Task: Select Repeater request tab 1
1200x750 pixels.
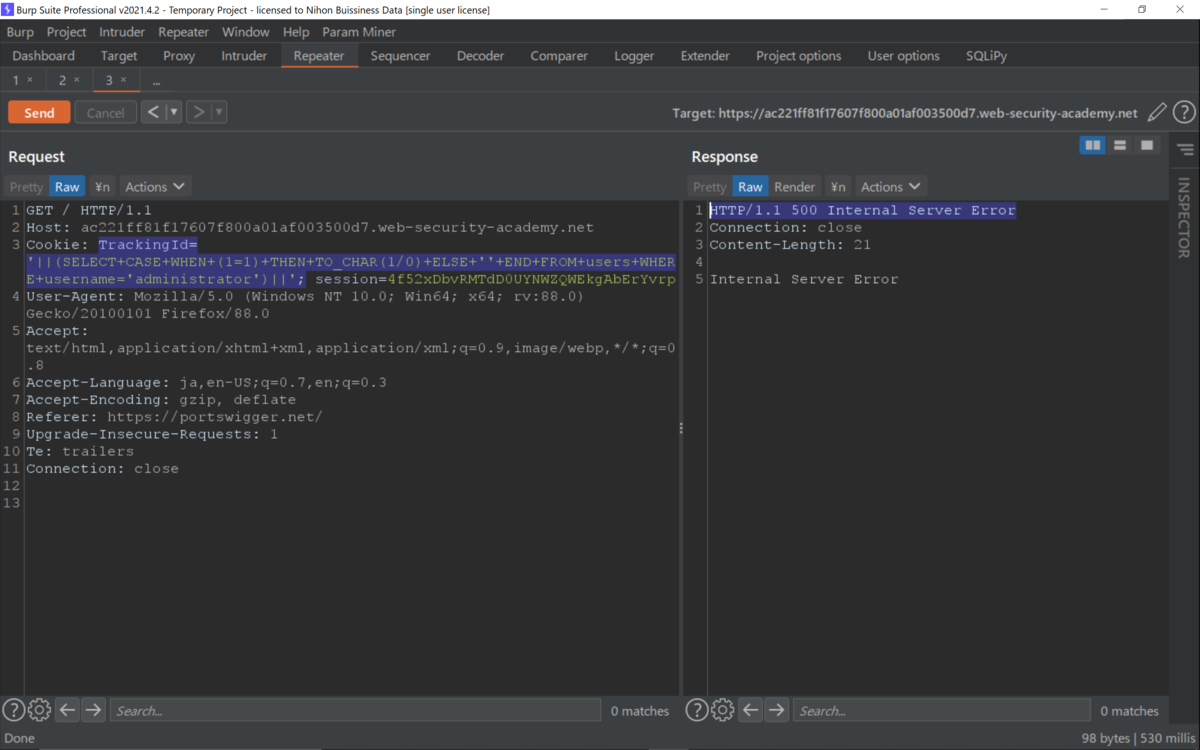Action: coord(17,80)
